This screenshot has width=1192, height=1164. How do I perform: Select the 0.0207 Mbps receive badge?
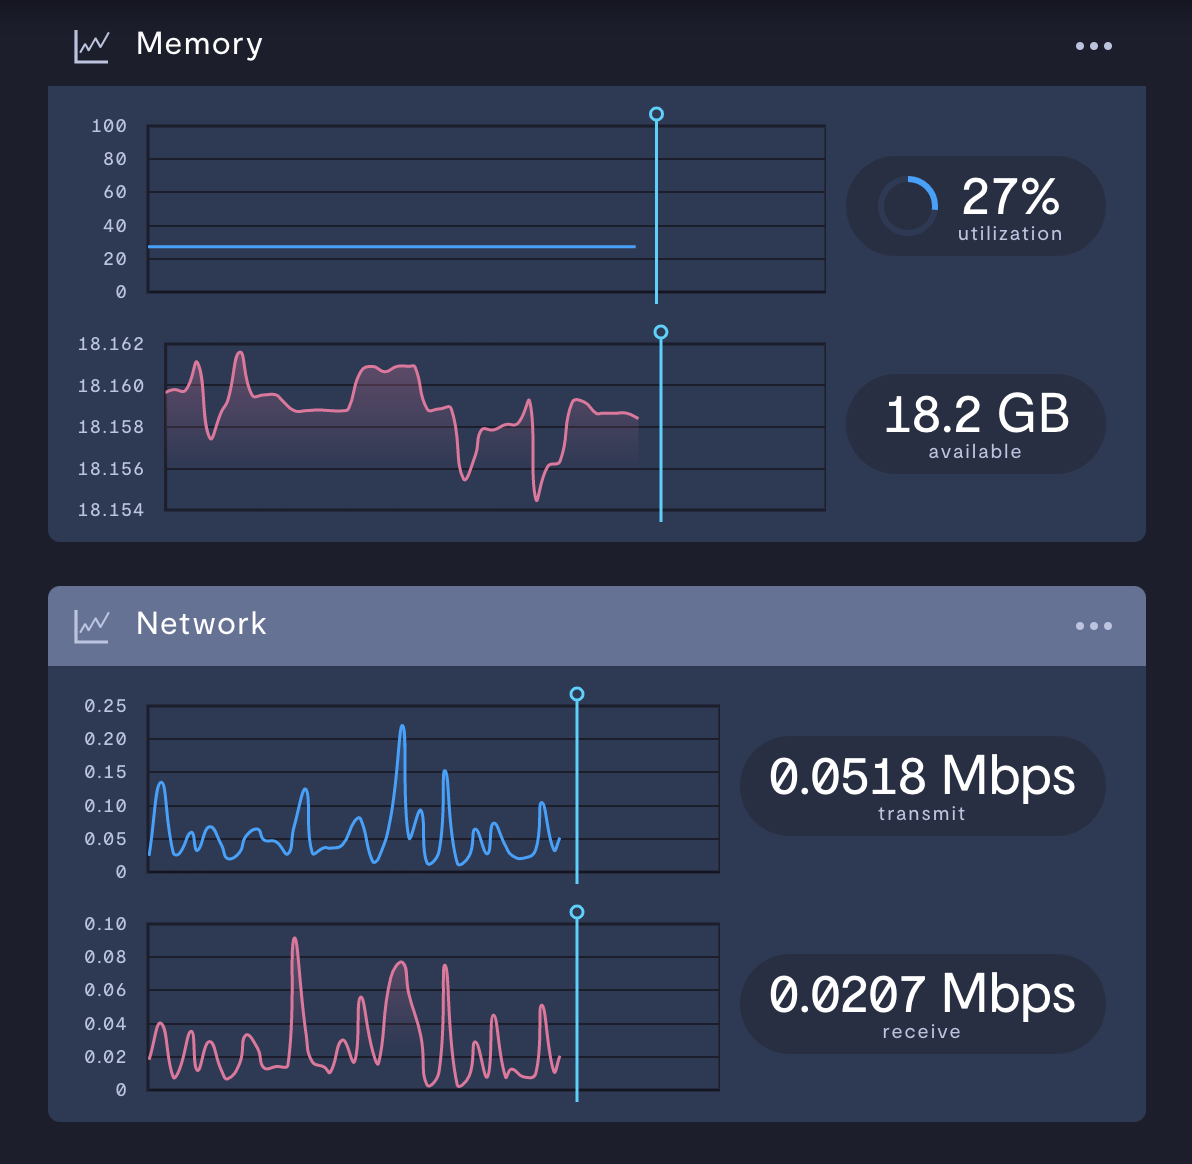pos(922,1004)
